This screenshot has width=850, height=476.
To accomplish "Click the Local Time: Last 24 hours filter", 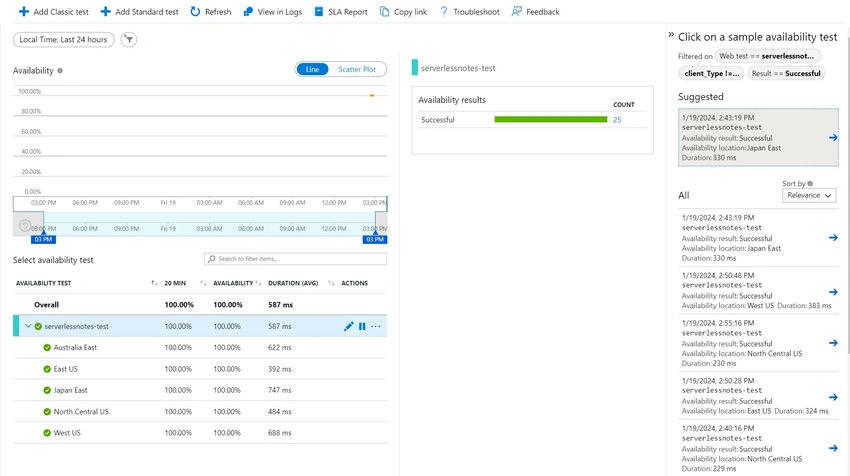I will pos(63,40).
